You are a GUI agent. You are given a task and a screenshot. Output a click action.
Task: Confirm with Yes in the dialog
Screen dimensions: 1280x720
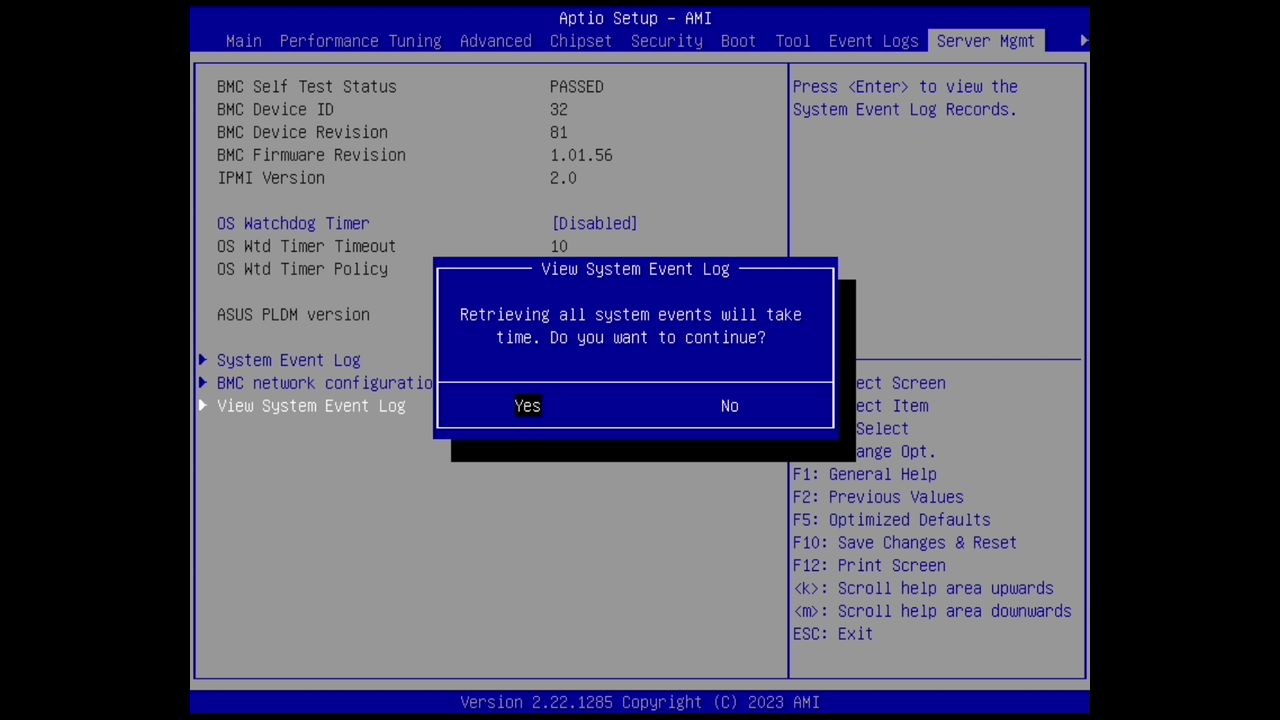point(527,406)
